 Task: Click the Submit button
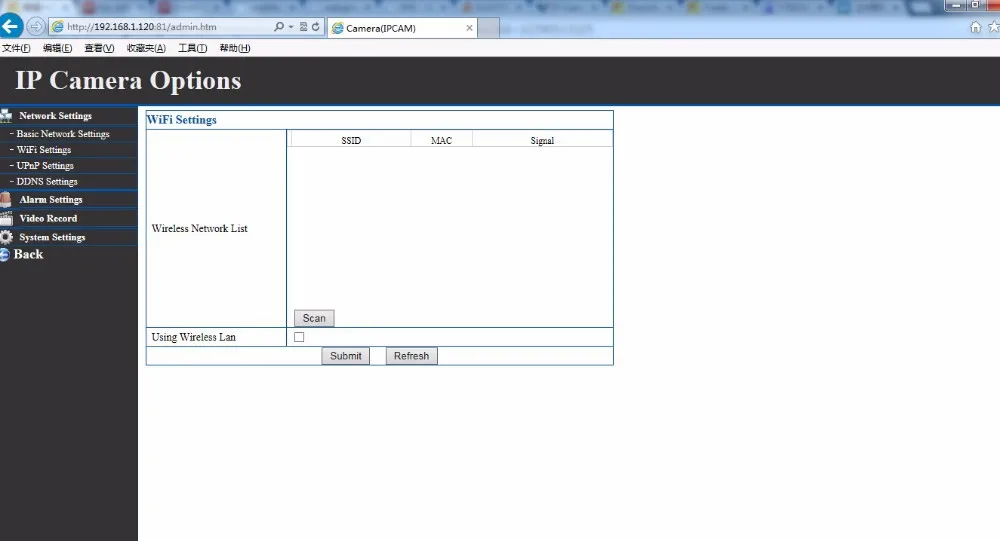click(346, 356)
